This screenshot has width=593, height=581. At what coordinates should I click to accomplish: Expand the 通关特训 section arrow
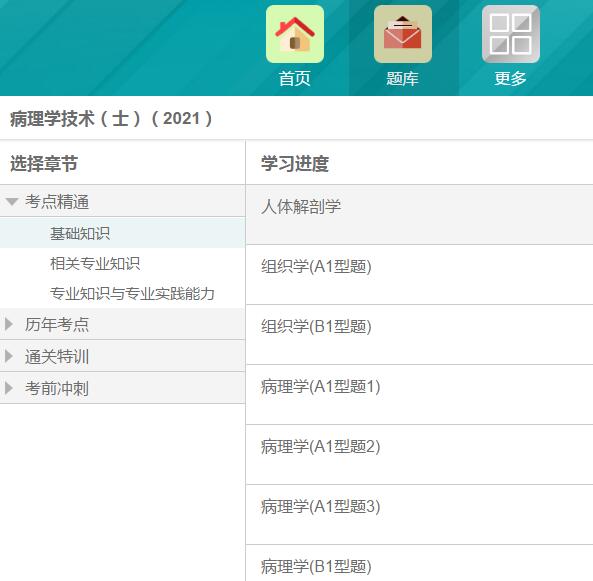[x=9, y=356]
